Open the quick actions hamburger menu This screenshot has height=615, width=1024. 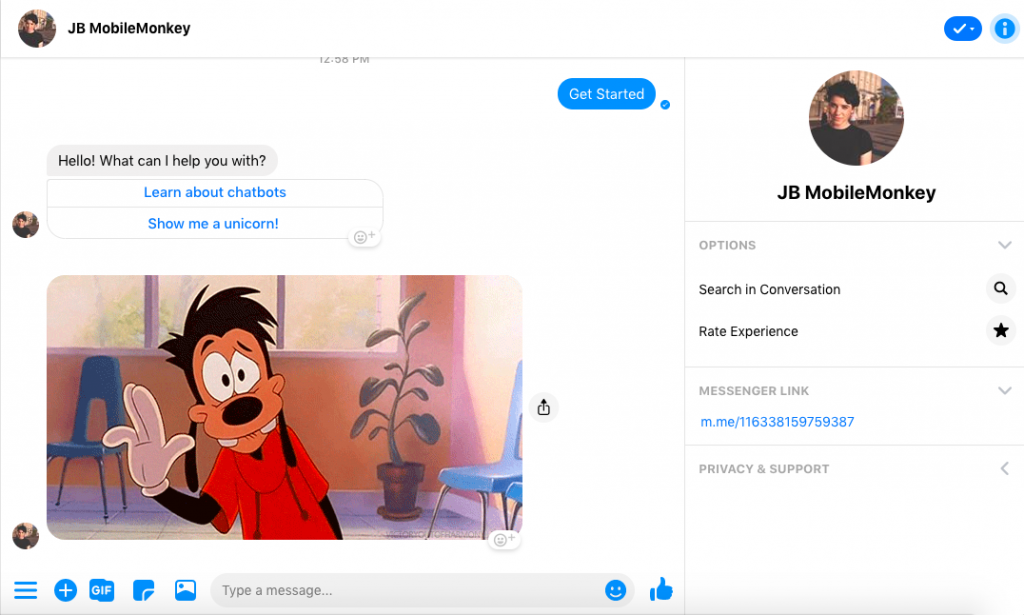(25, 590)
